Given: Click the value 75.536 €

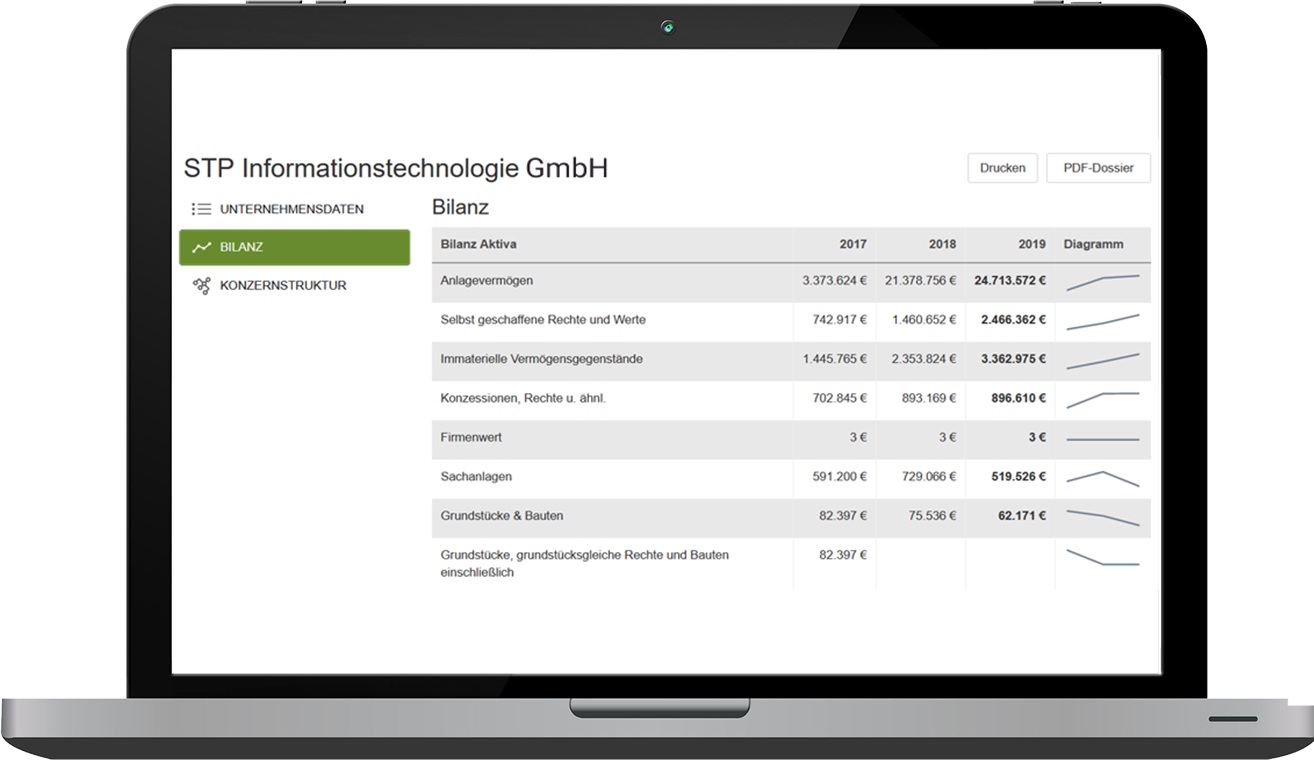Looking at the screenshot, I should (933, 516).
